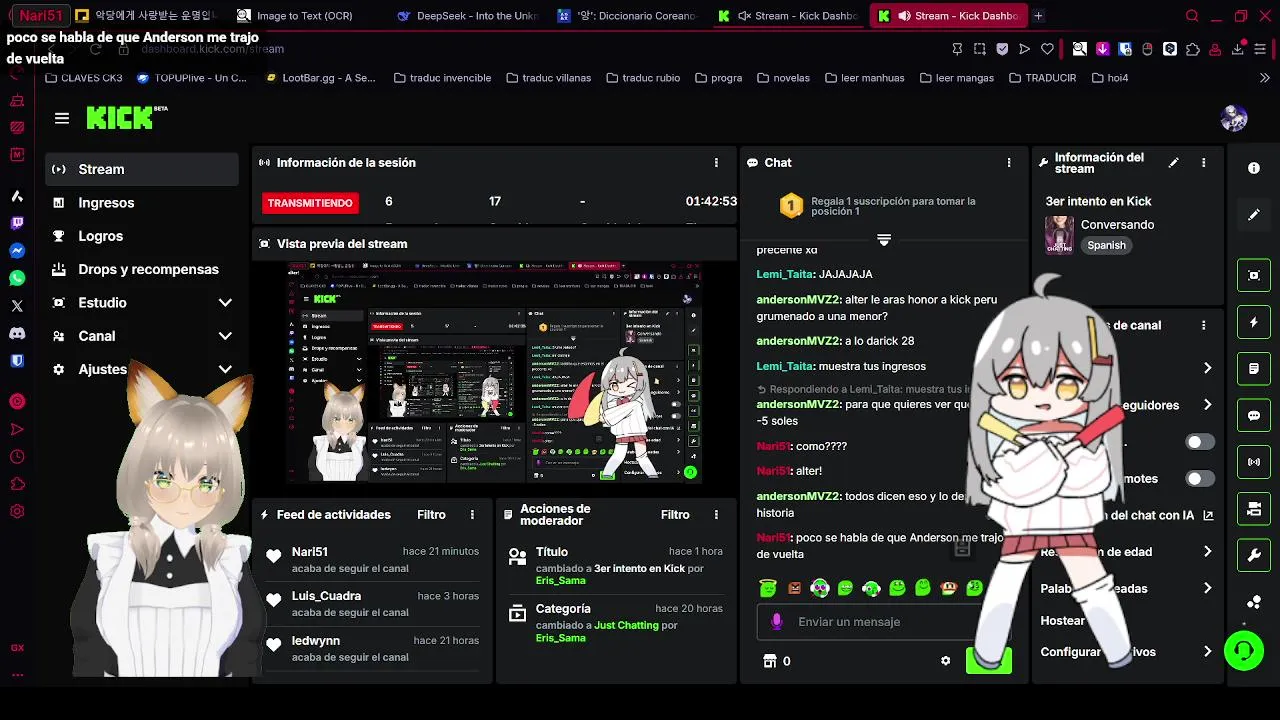Open the hamburger menu beside the Kick logo

pos(62,118)
